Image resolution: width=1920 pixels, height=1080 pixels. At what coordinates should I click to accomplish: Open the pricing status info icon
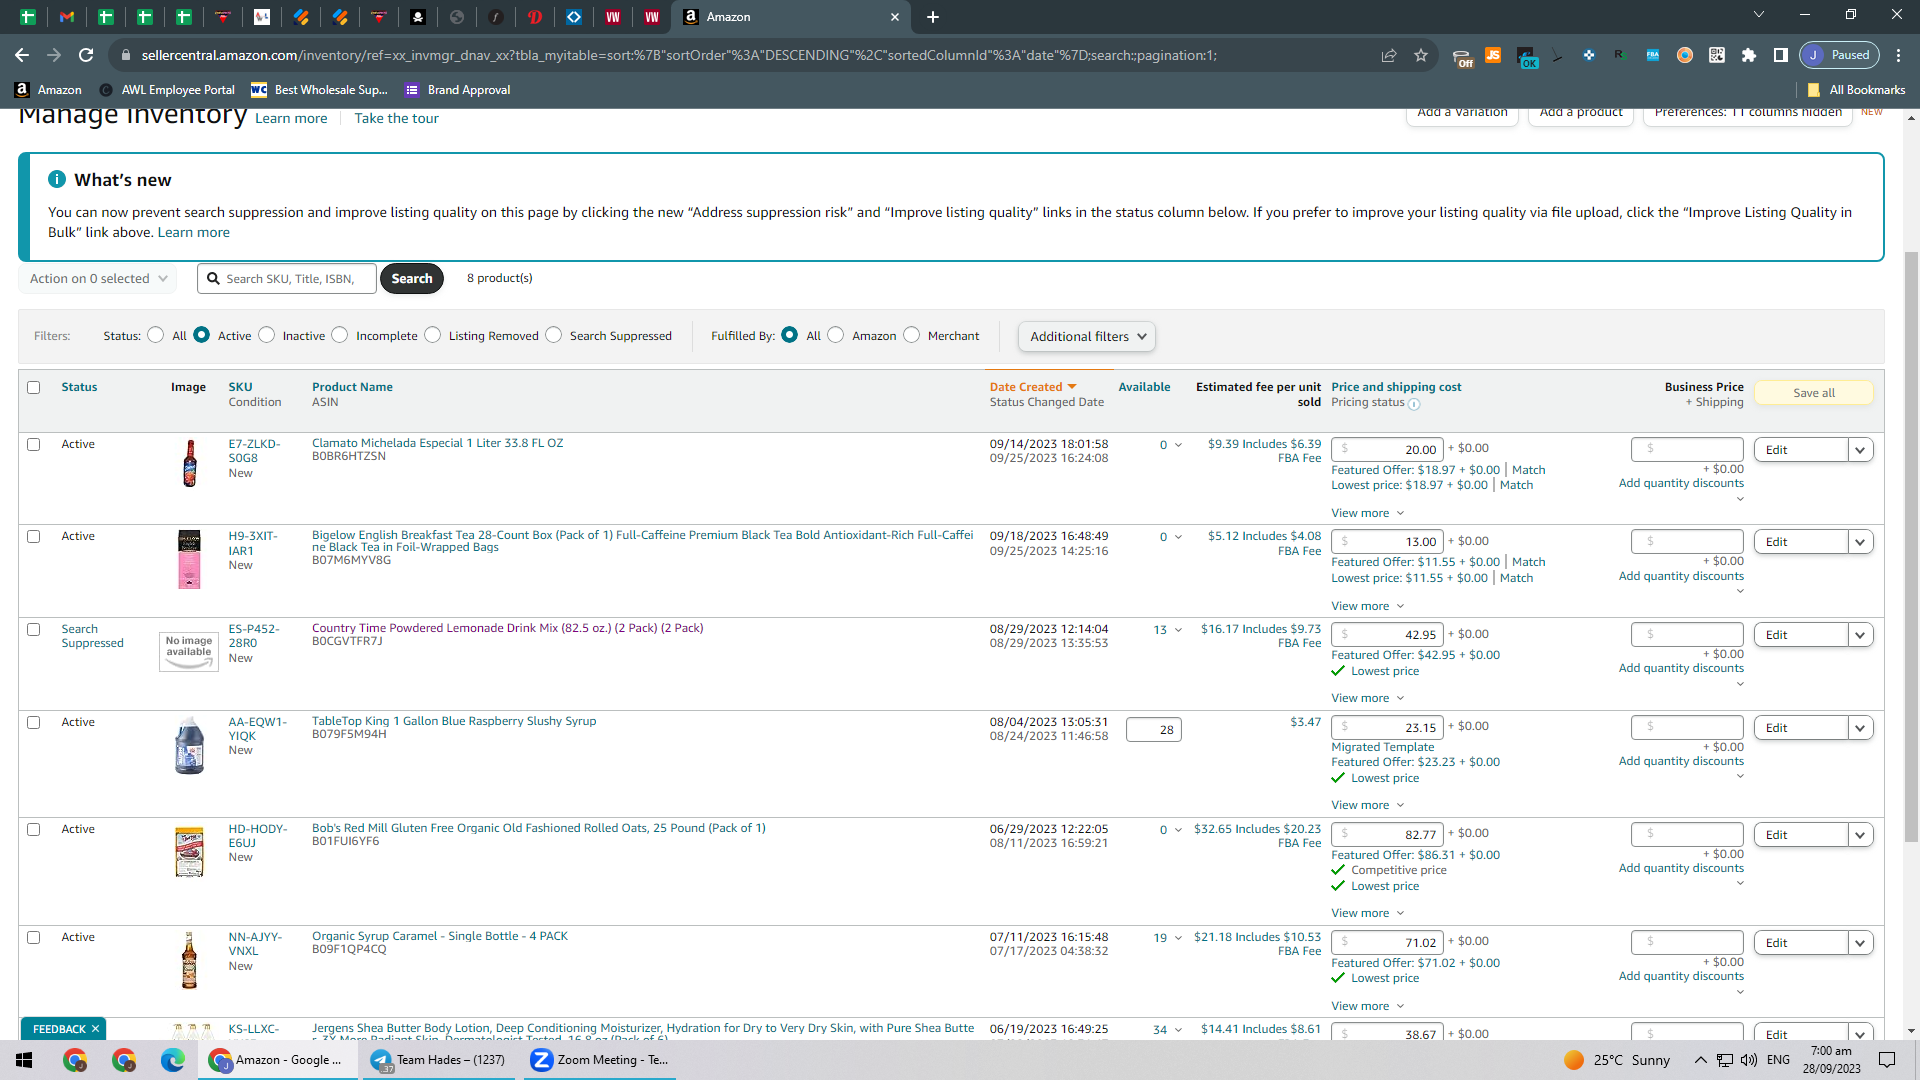click(1414, 404)
